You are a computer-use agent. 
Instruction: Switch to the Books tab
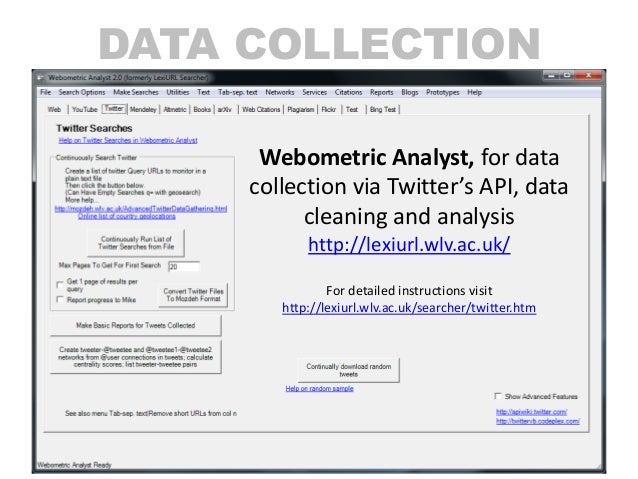pos(202,109)
